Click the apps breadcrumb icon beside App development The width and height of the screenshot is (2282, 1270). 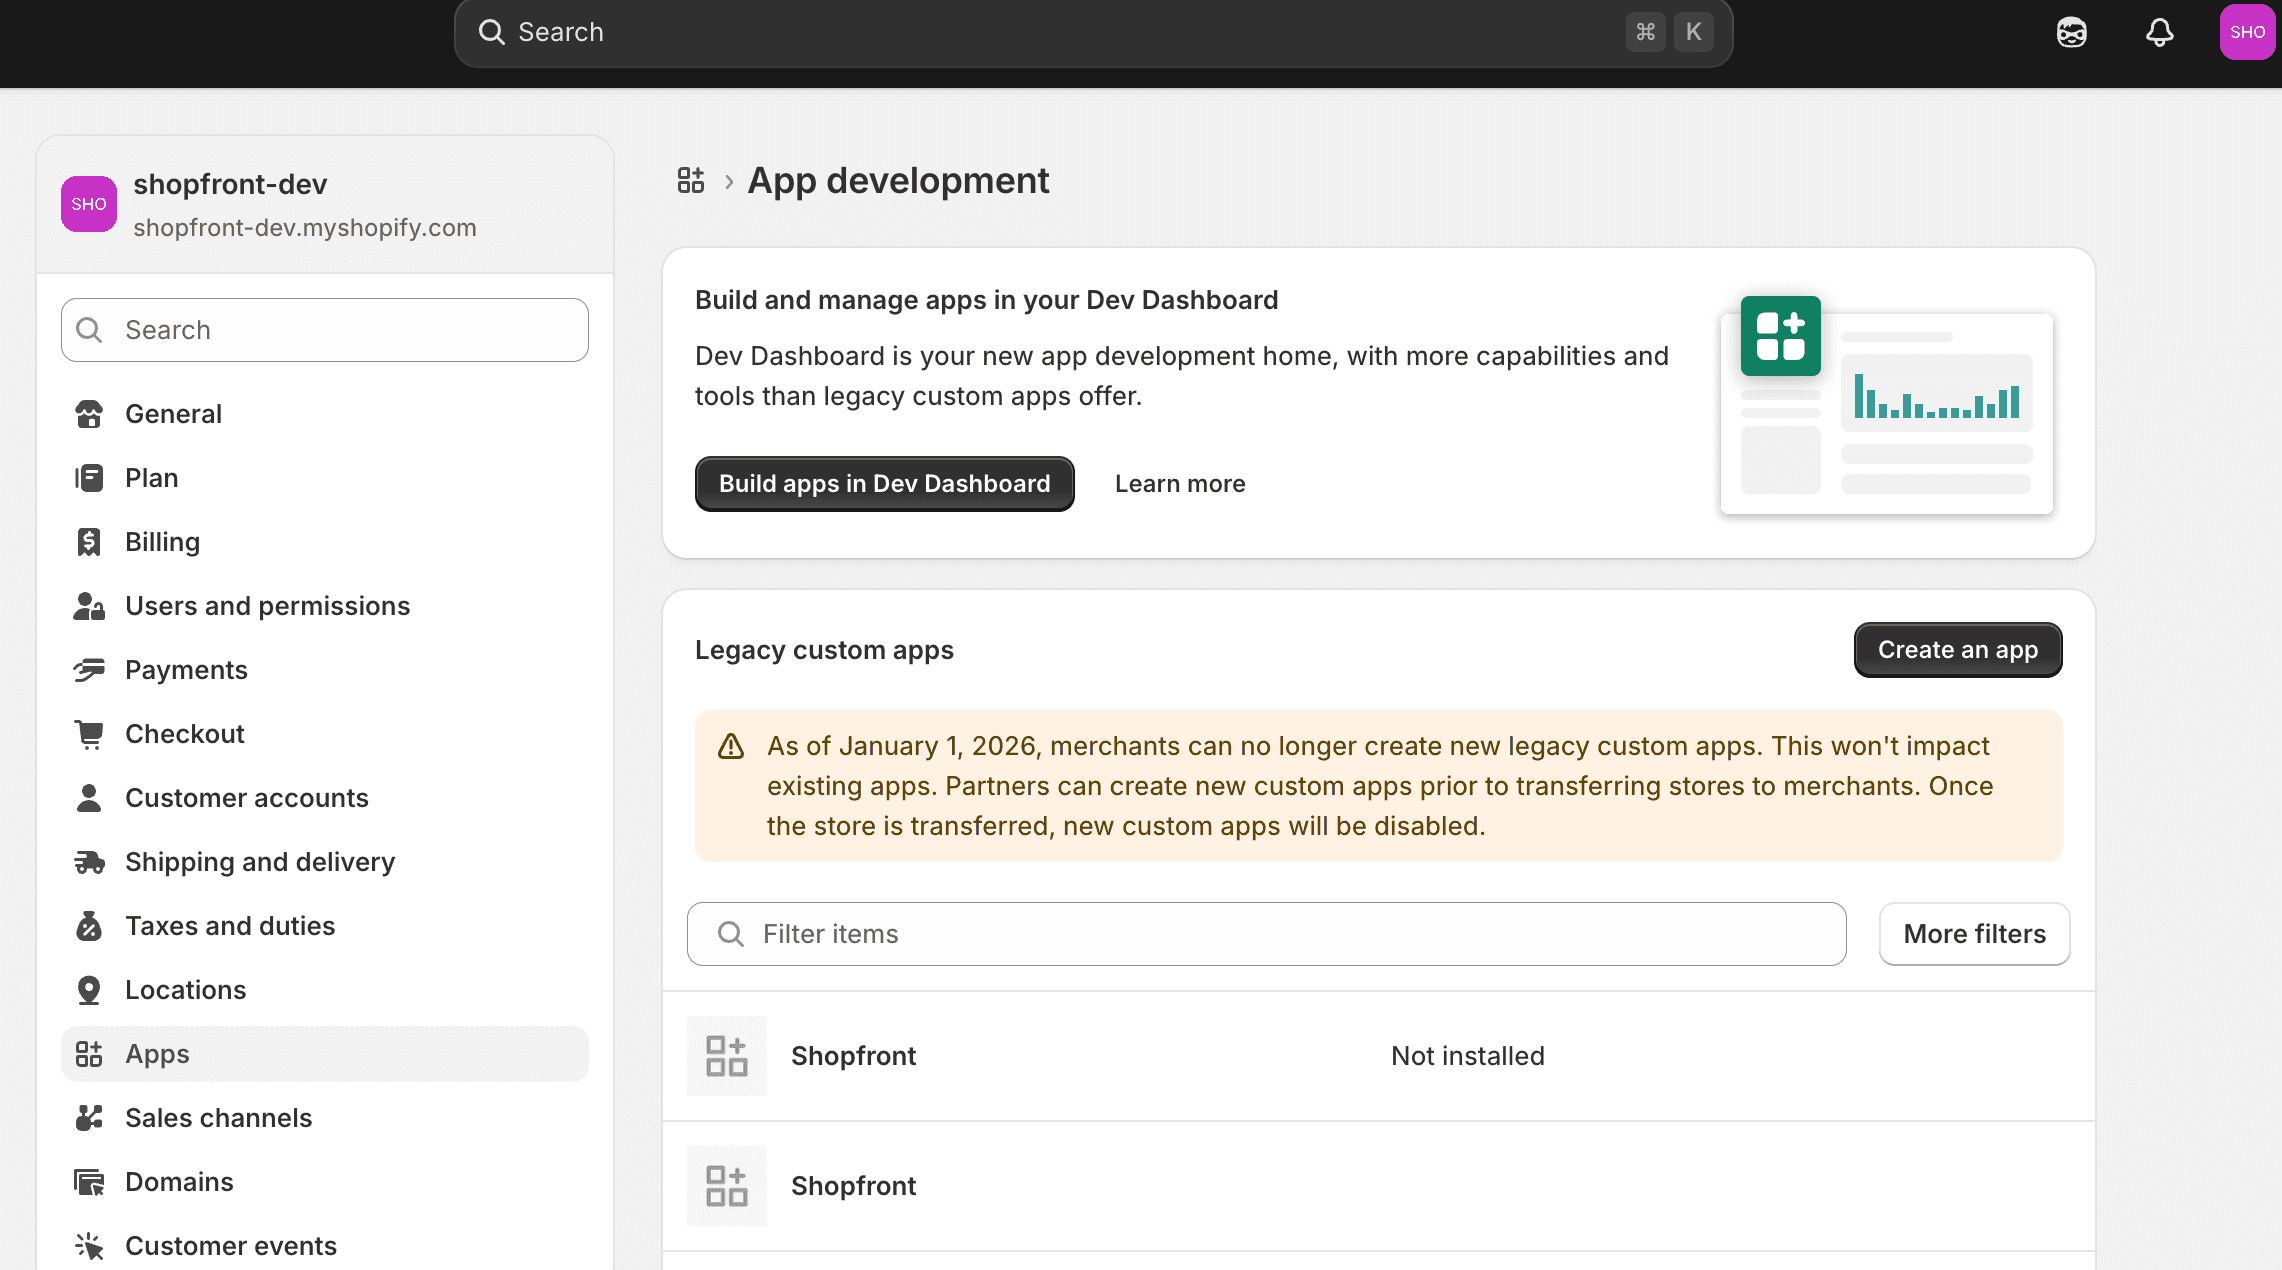pyautogui.click(x=691, y=181)
